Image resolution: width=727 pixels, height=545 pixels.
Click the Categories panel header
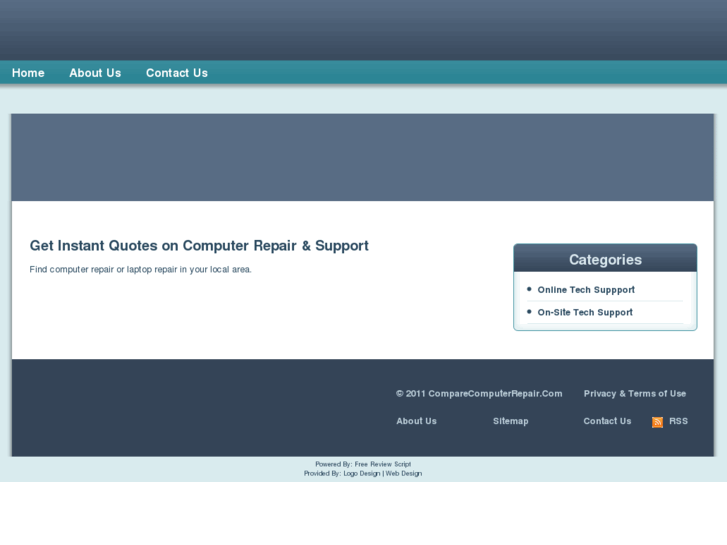605,258
